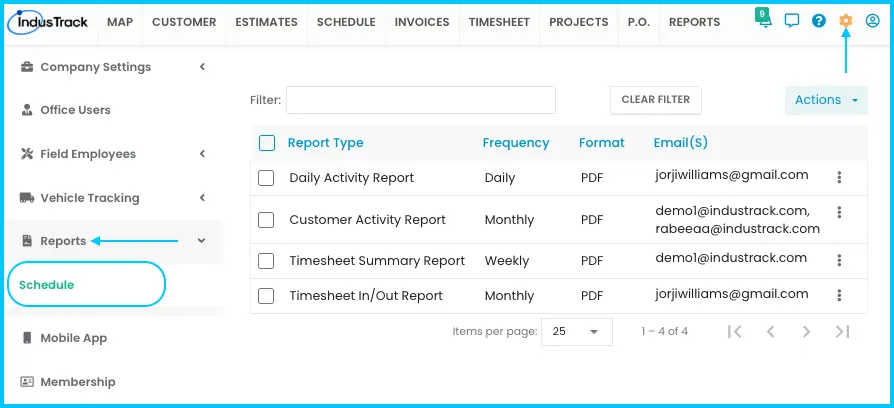The width and height of the screenshot is (894, 408).
Task: Click the IndusTrack logo
Action: (x=48, y=22)
